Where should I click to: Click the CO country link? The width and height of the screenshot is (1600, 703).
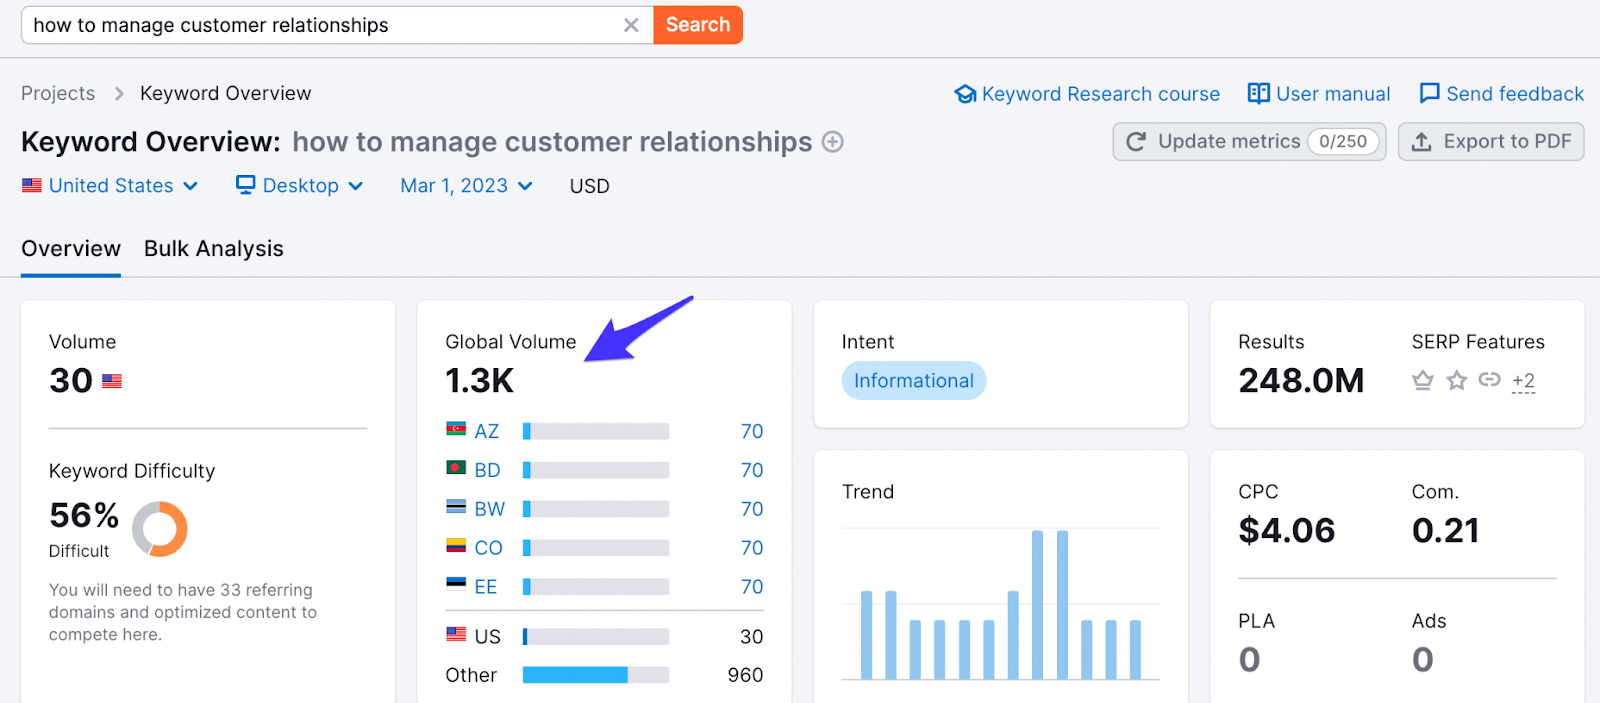[x=489, y=548]
